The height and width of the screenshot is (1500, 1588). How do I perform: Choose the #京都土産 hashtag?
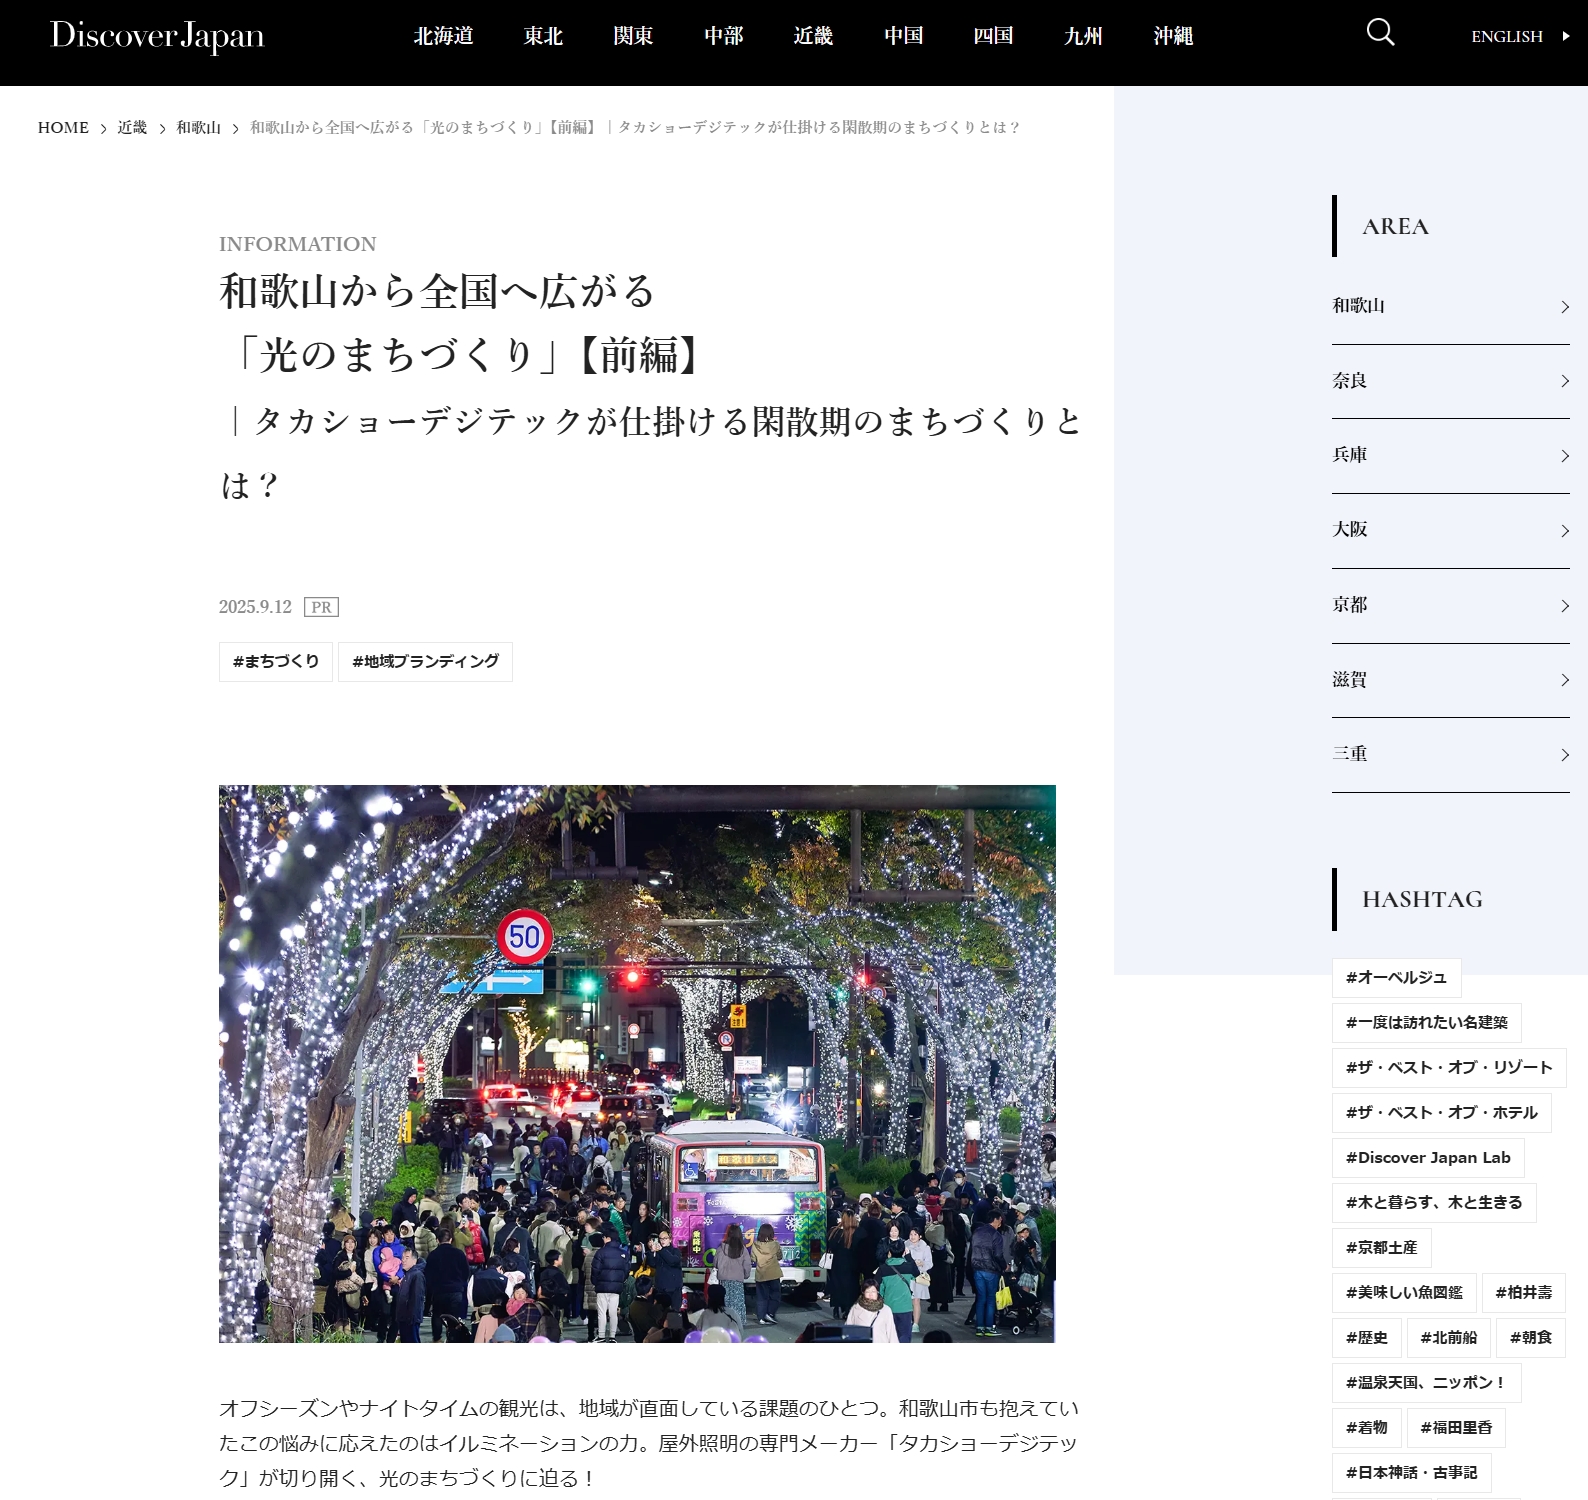point(1381,1248)
